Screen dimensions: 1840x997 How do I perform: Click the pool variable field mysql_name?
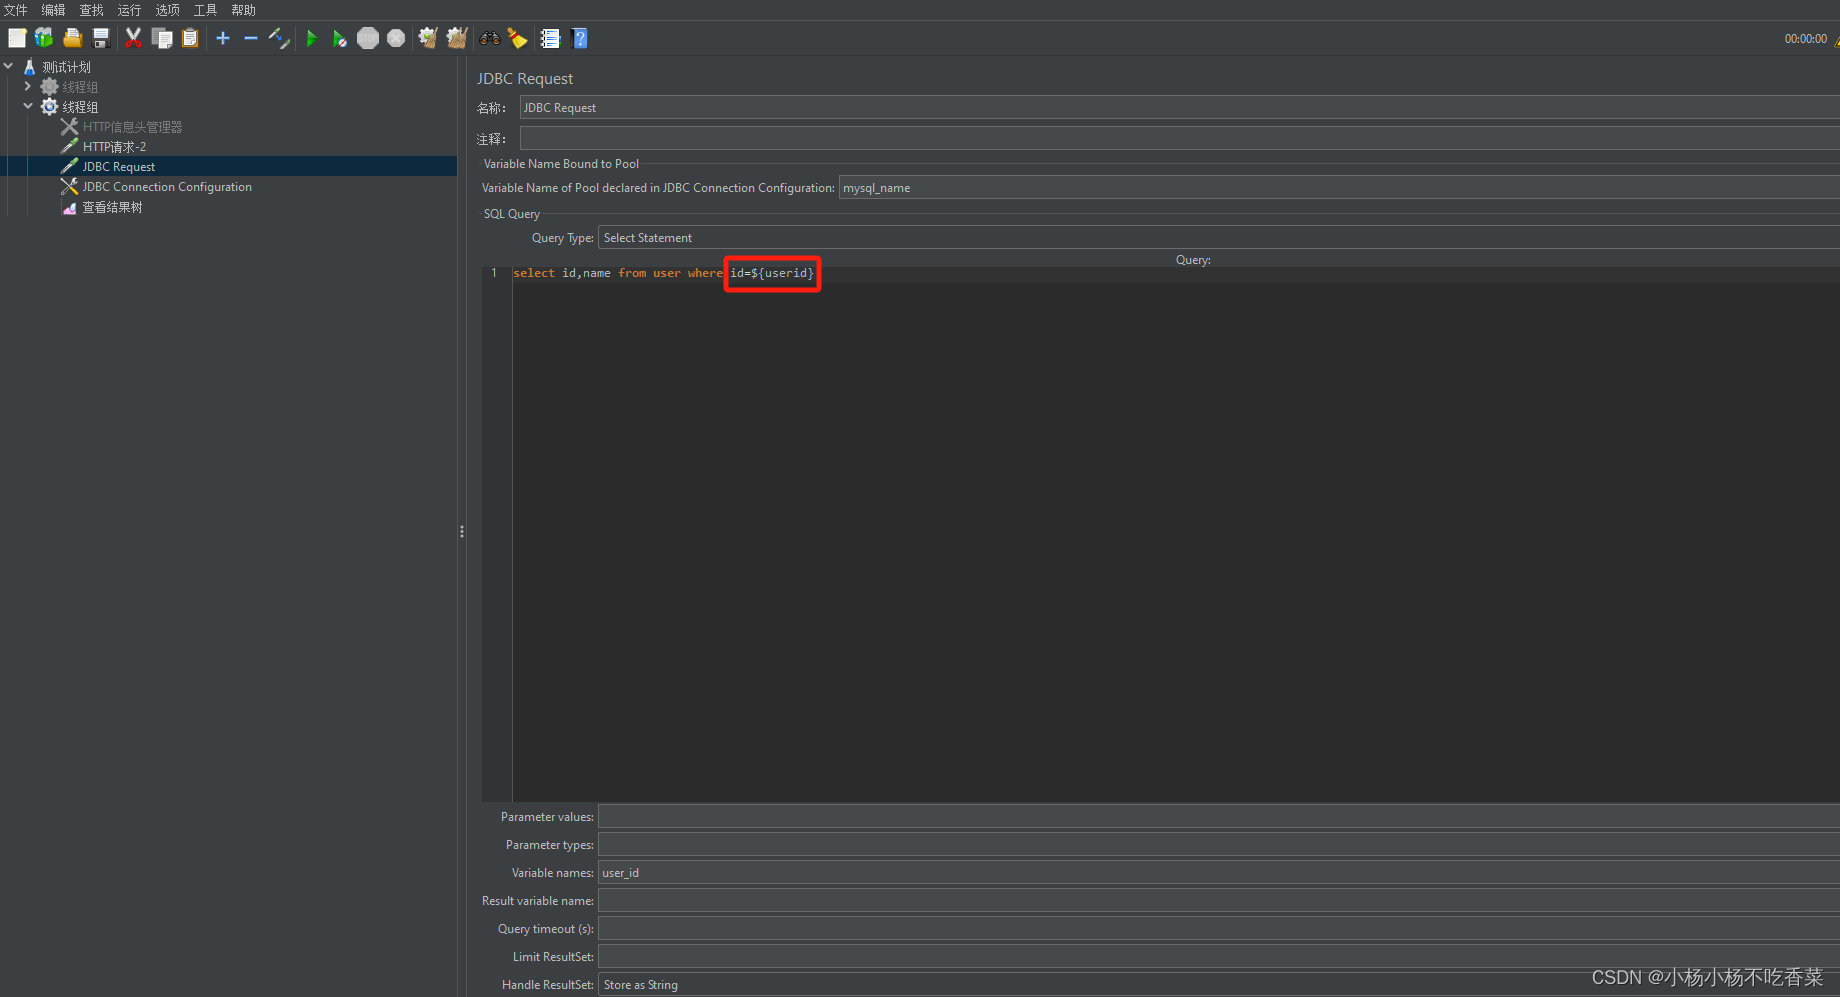pyautogui.click(x=1339, y=187)
